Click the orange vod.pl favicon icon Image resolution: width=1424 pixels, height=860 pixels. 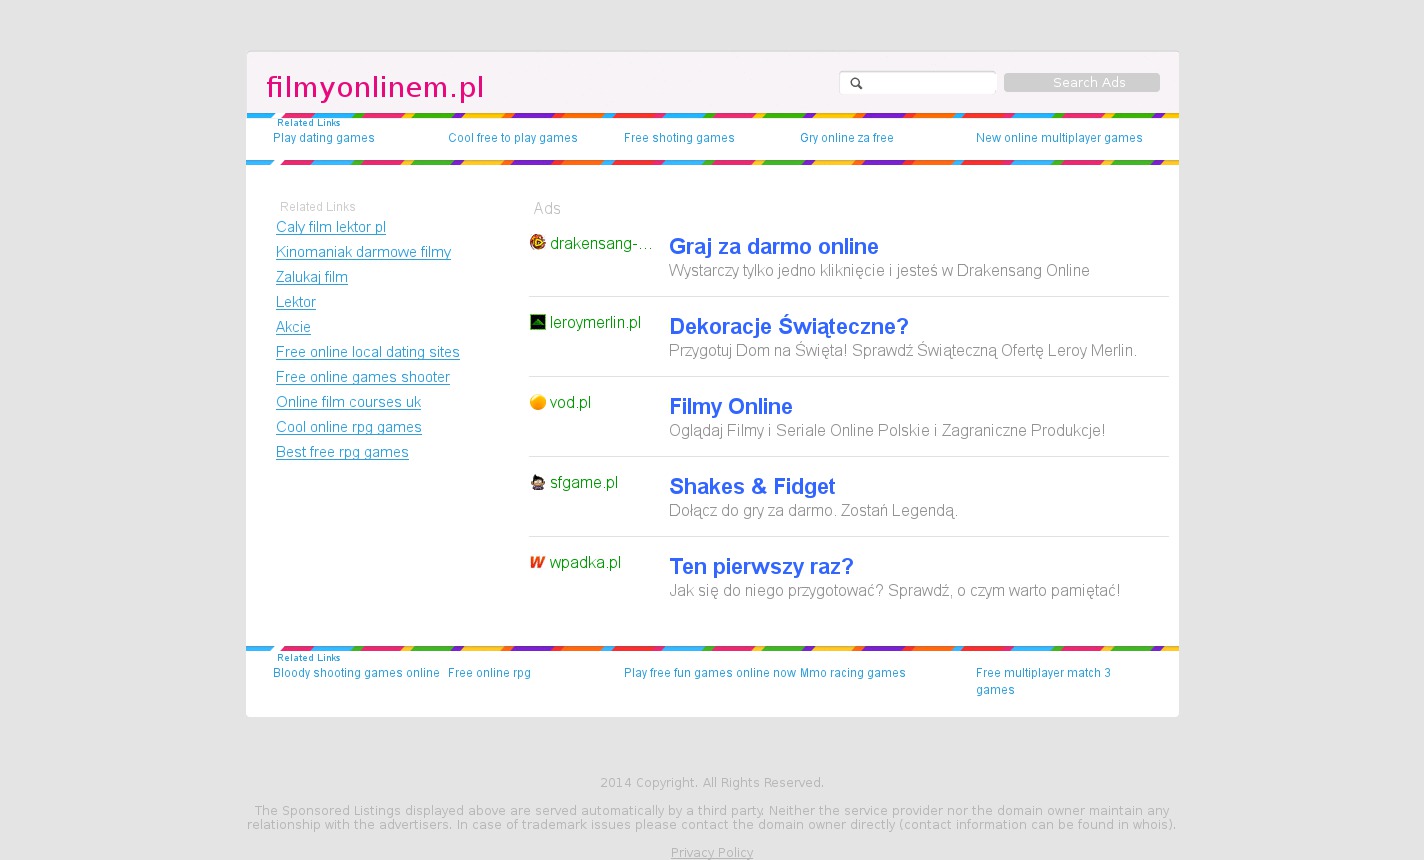coord(538,402)
